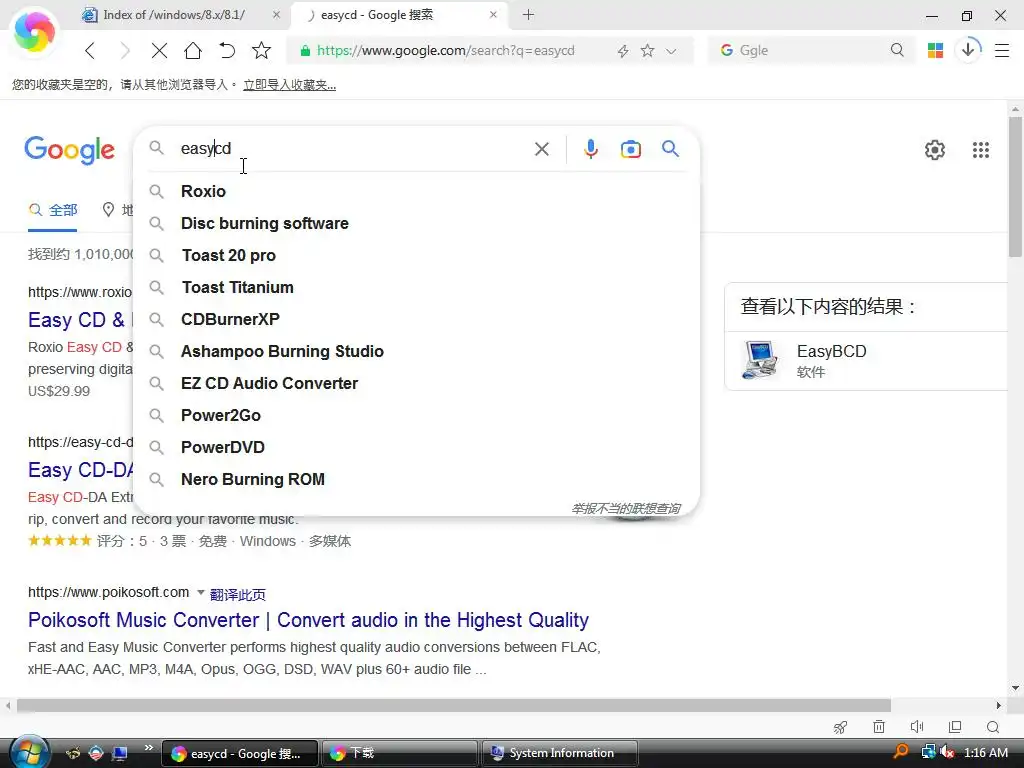Click the trash icon in the status bar

879,727
